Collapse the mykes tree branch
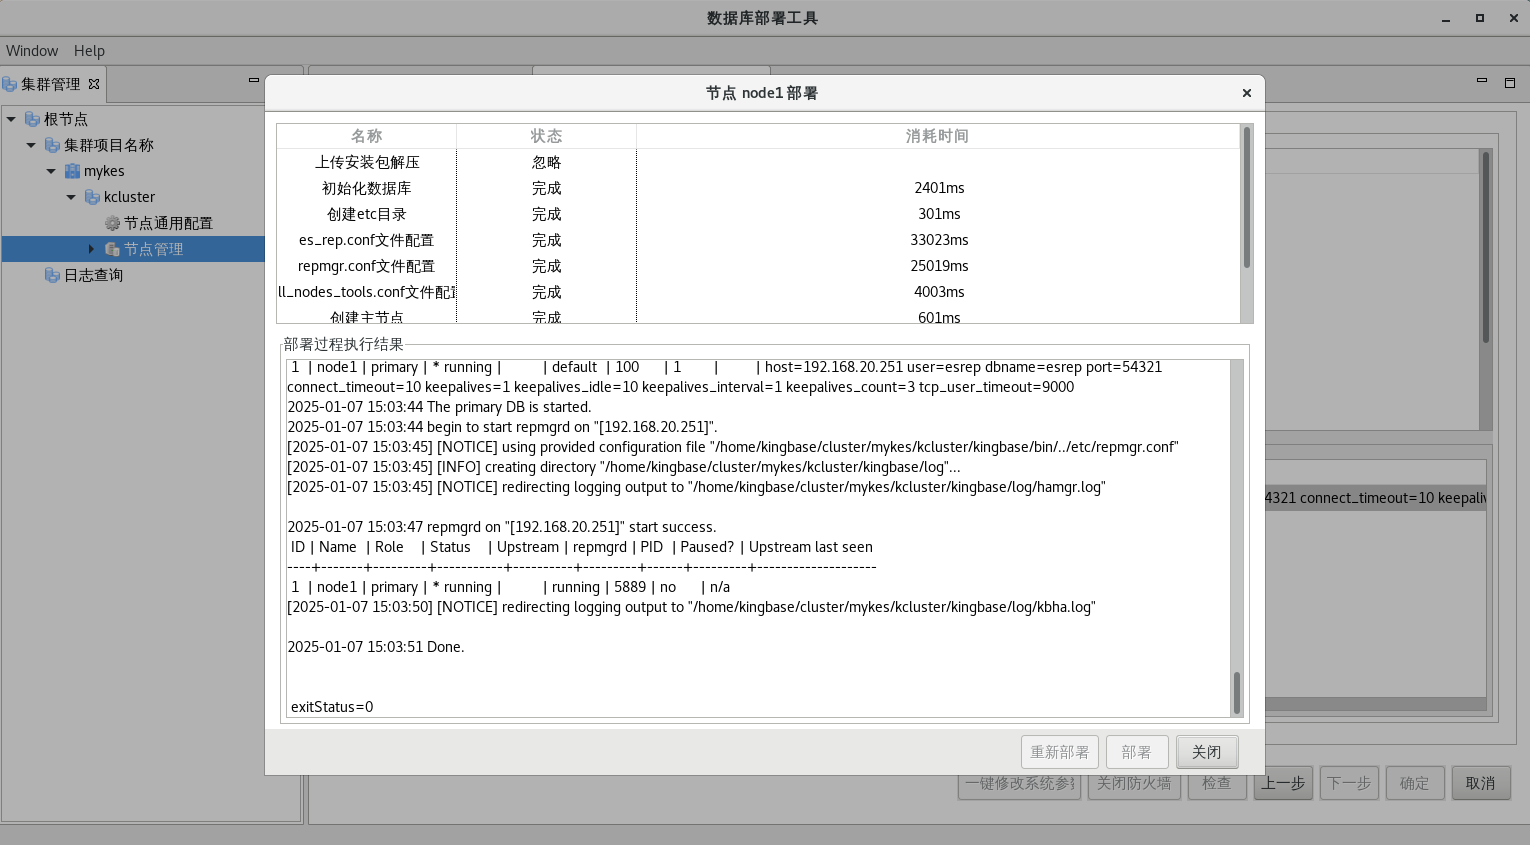The width and height of the screenshot is (1530, 845). [51, 171]
